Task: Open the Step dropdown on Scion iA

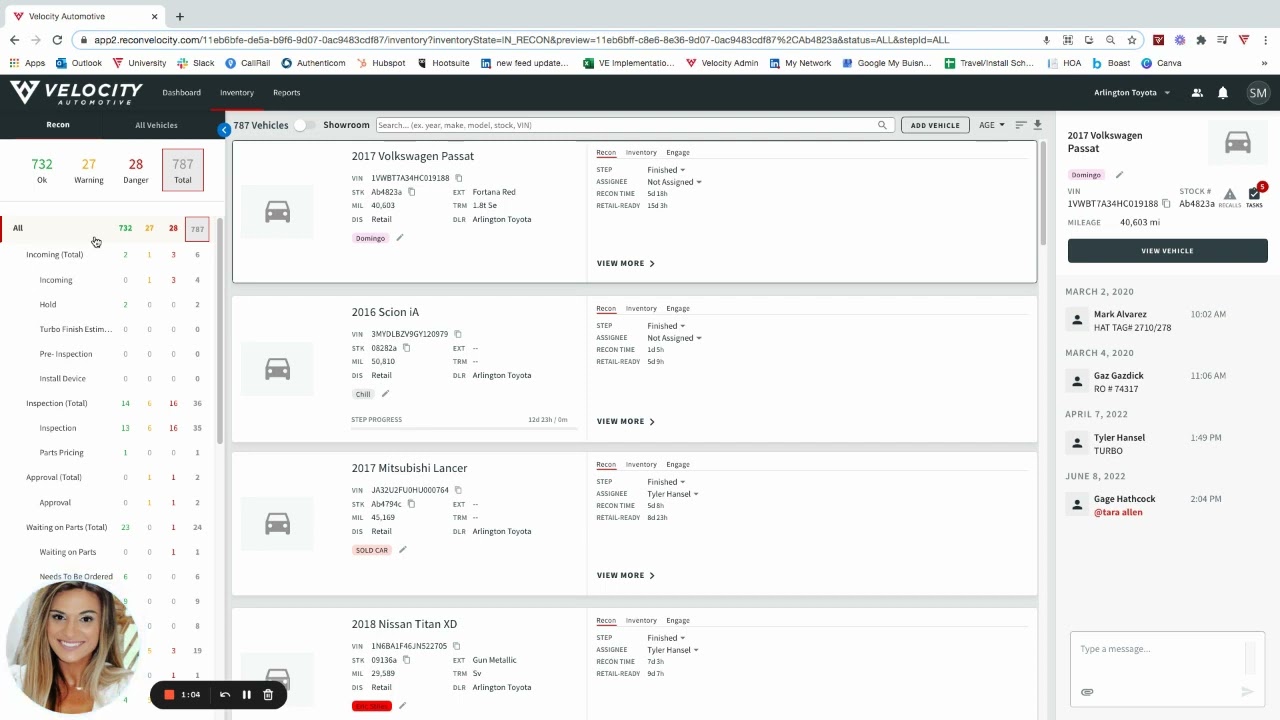Action: [x=666, y=326]
